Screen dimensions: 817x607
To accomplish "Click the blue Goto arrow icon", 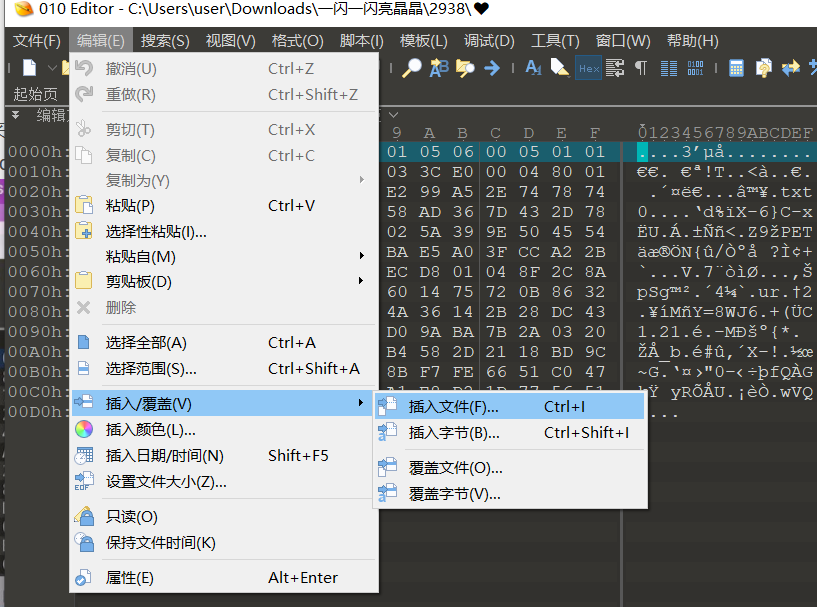I will pyautogui.click(x=492, y=68).
